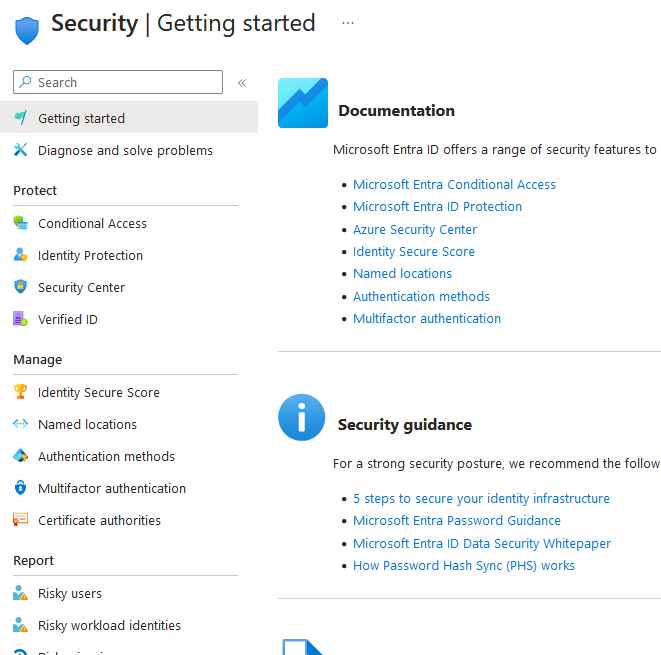The width and height of the screenshot is (661, 655).
Task: Click the Security Center shield icon
Action: coord(20,287)
